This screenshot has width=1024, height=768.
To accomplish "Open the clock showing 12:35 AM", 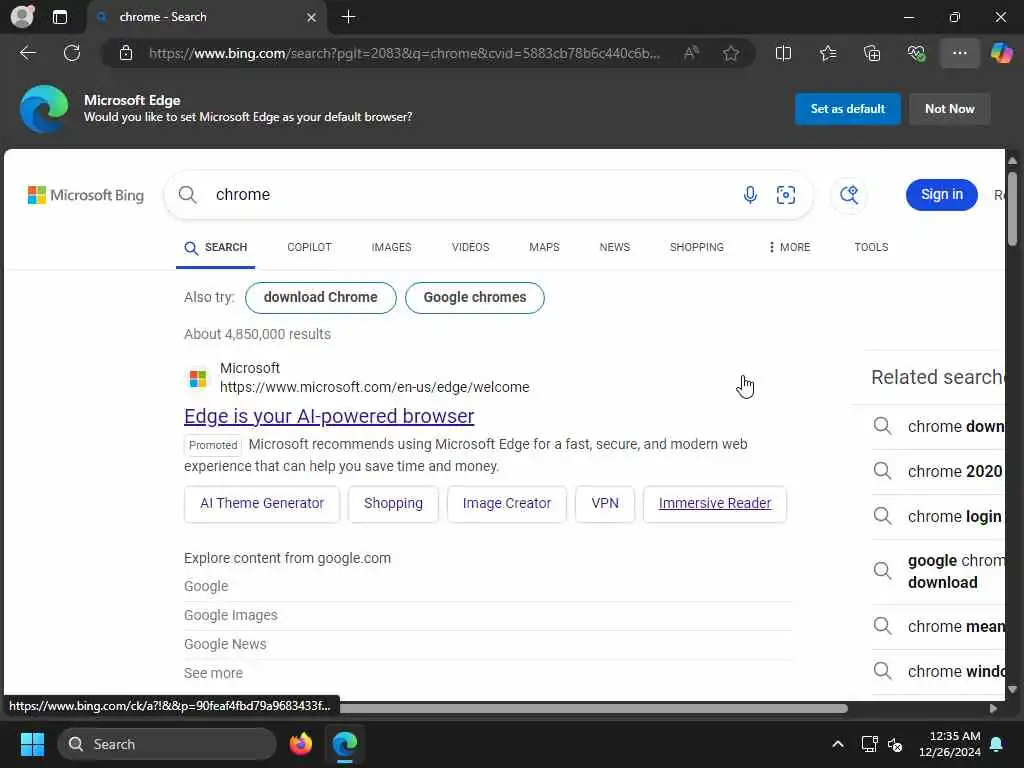I will click(x=950, y=744).
